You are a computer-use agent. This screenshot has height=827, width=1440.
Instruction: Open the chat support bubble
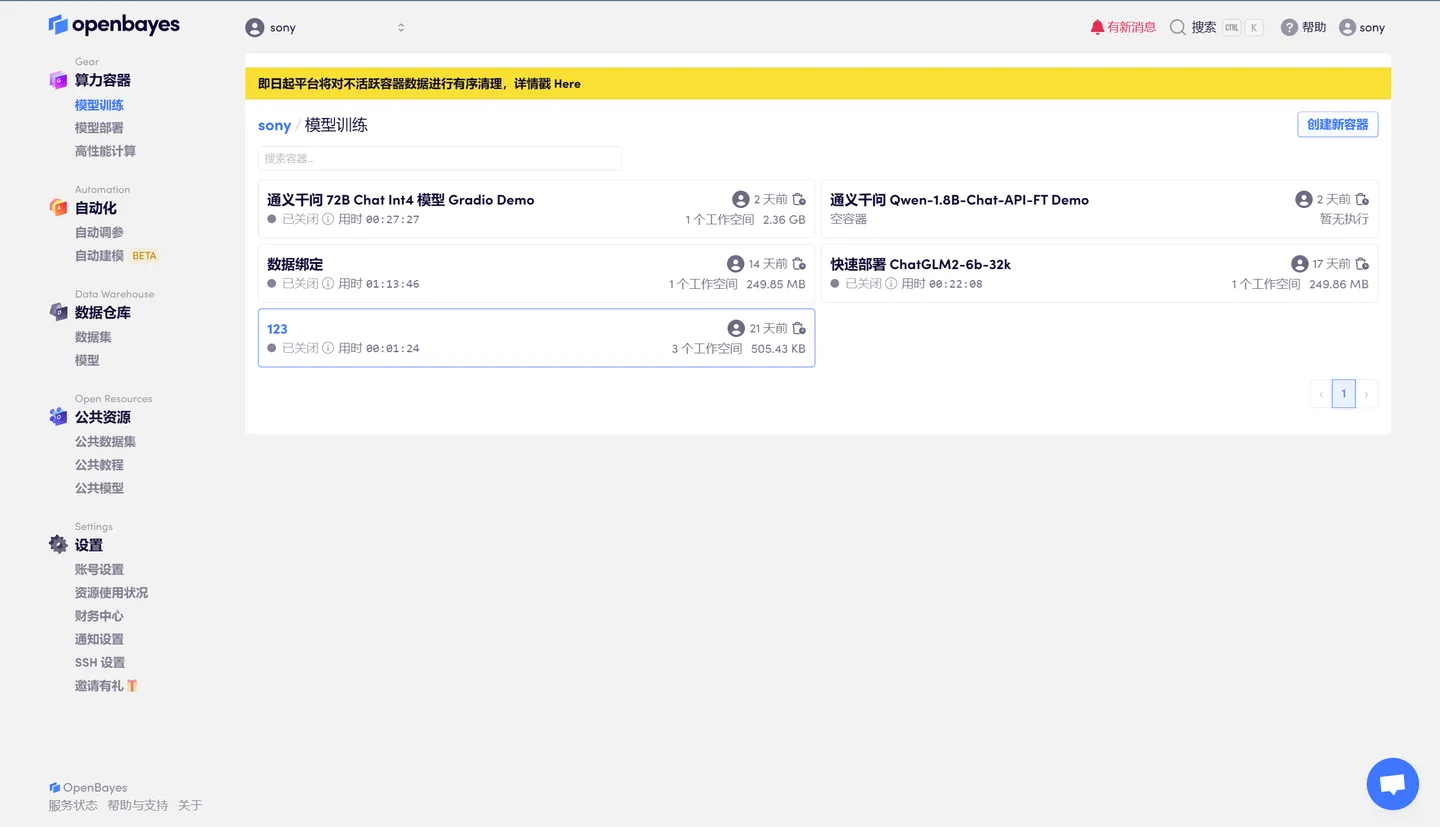[1392, 783]
